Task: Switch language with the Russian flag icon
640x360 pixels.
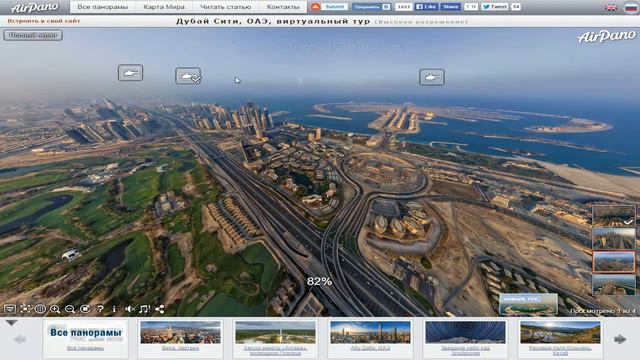Action: tap(631, 7)
